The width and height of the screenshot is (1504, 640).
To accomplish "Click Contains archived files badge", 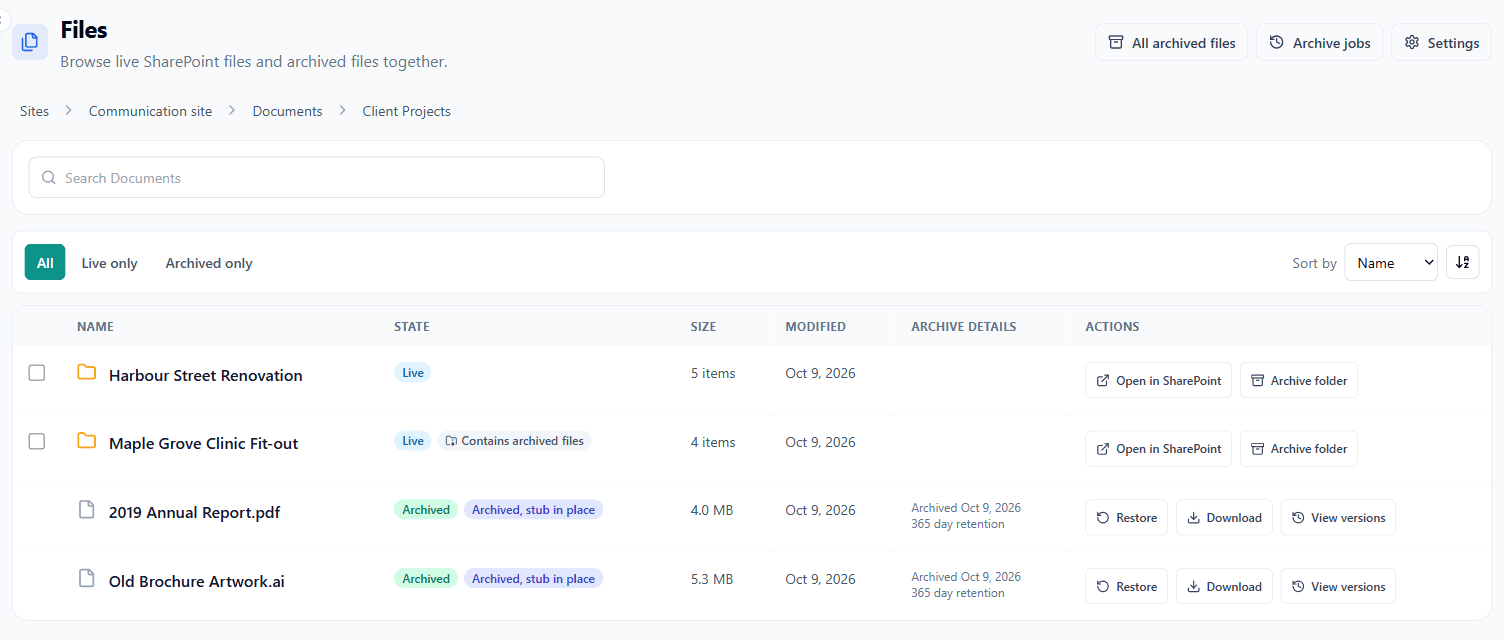I will click(514, 441).
